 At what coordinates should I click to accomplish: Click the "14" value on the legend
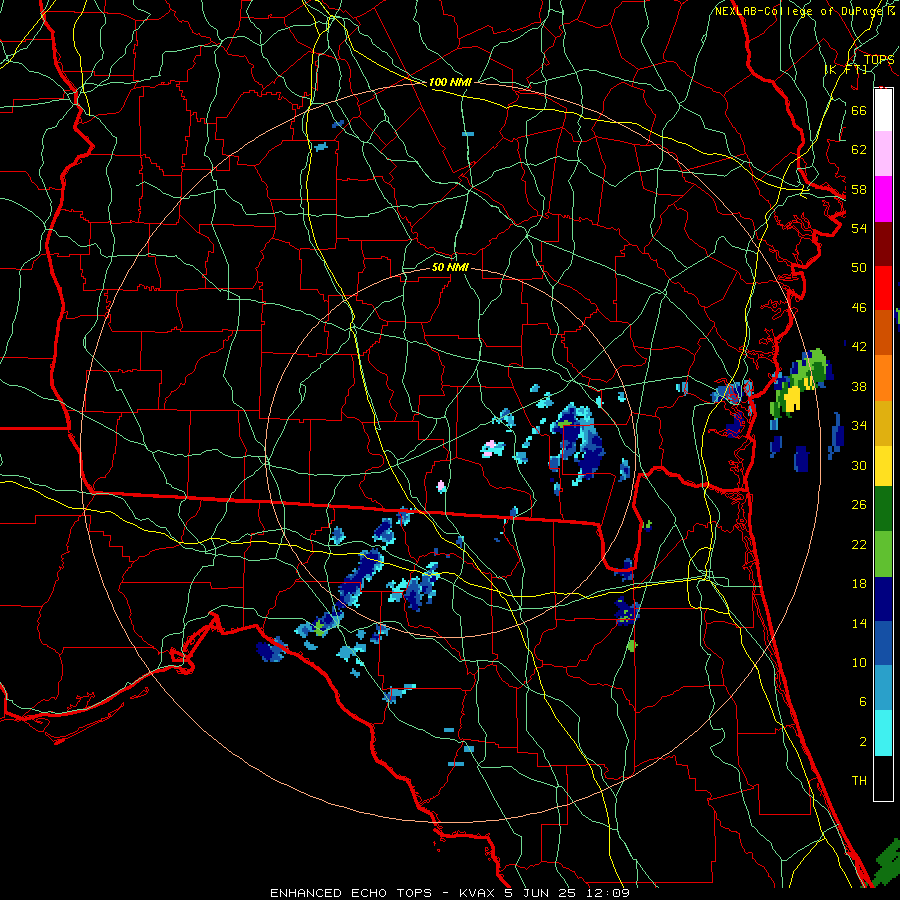point(859,623)
